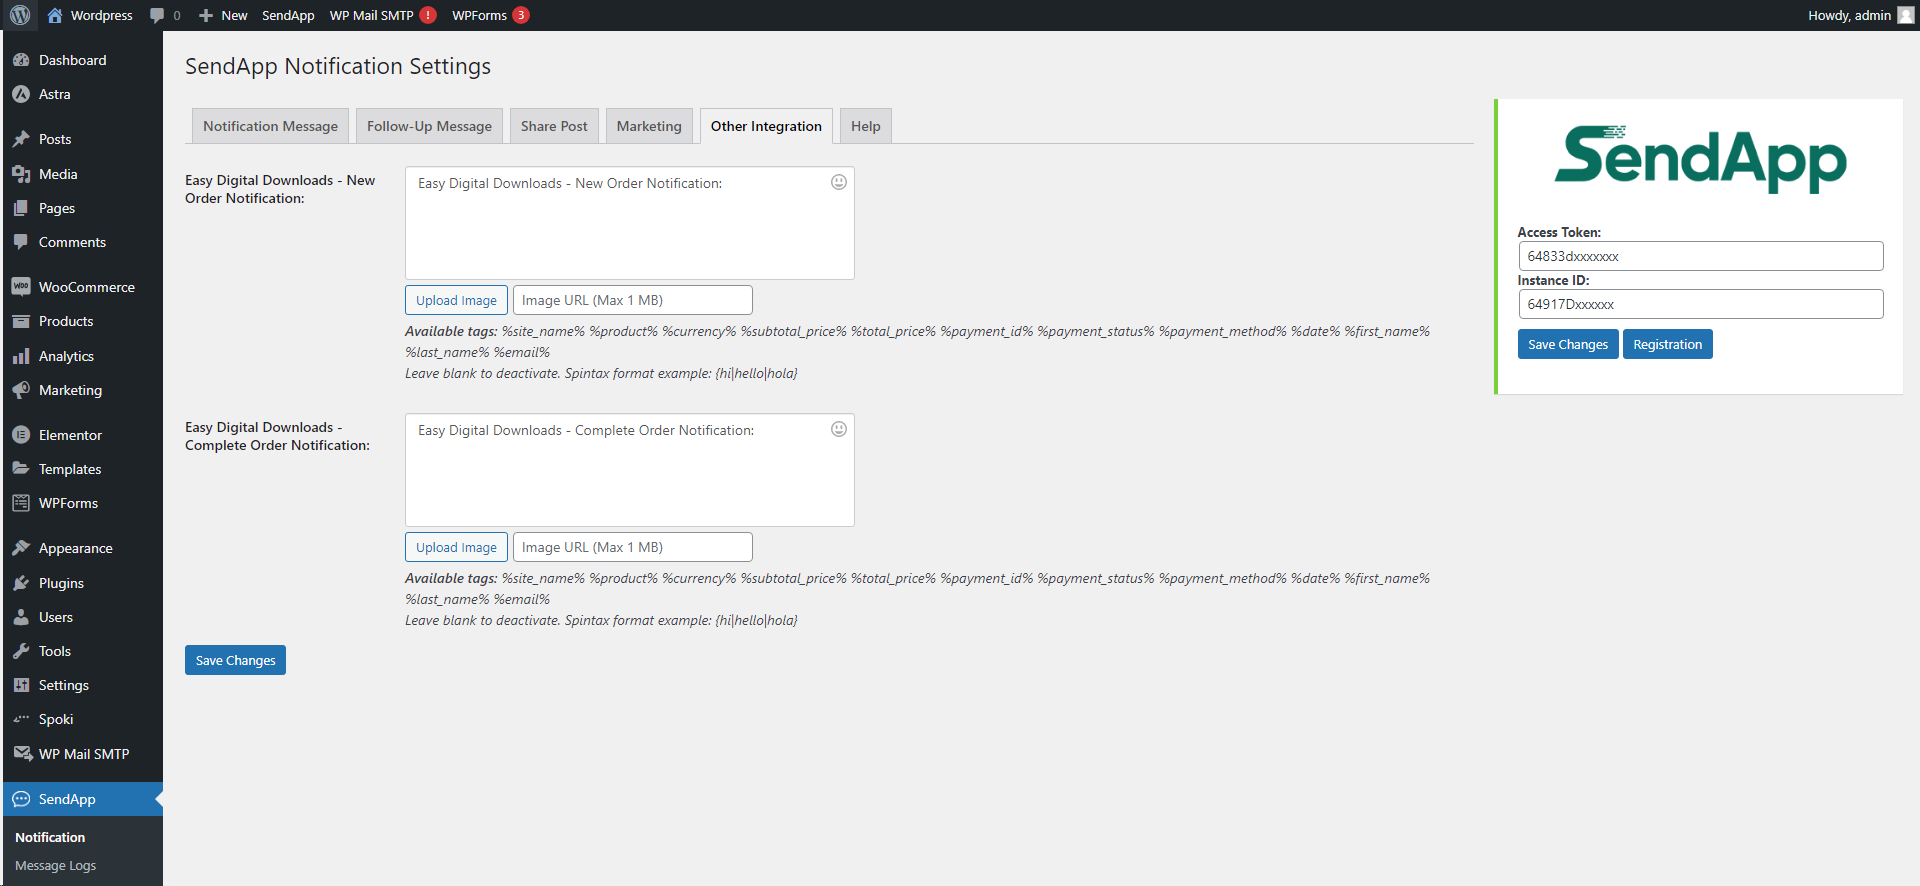The height and width of the screenshot is (886, 1920).
Task: Open the Help tab
Action: coord(866,126)
